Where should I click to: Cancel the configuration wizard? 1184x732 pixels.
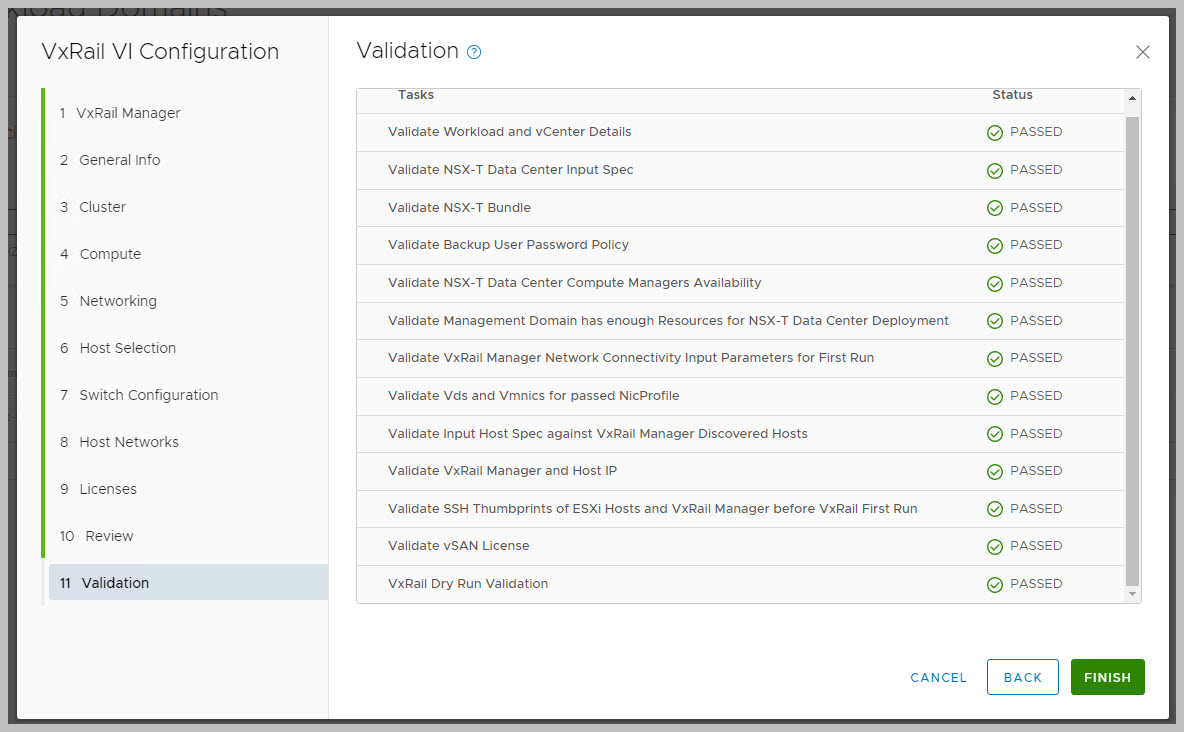click(938, 677)
